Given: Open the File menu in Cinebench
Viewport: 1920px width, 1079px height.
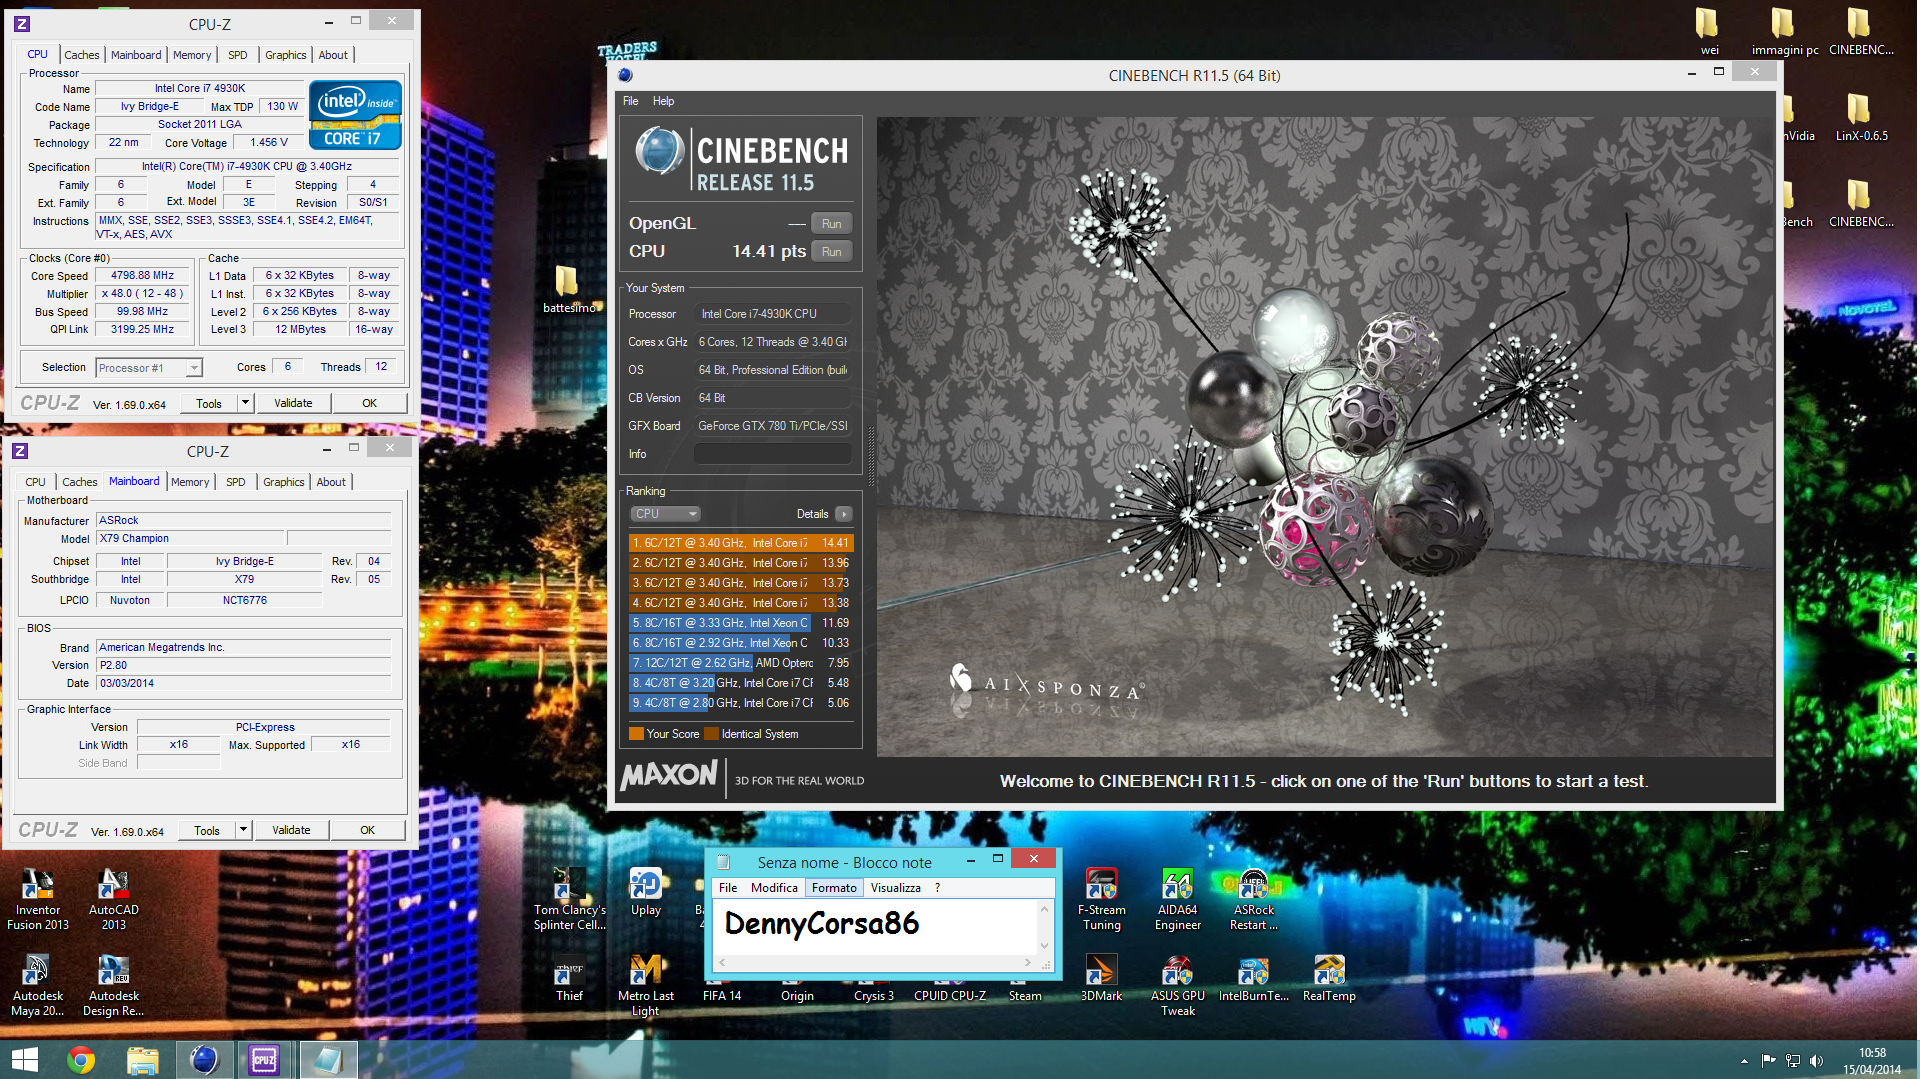Looking at the screenshot, I should point(630,101).
